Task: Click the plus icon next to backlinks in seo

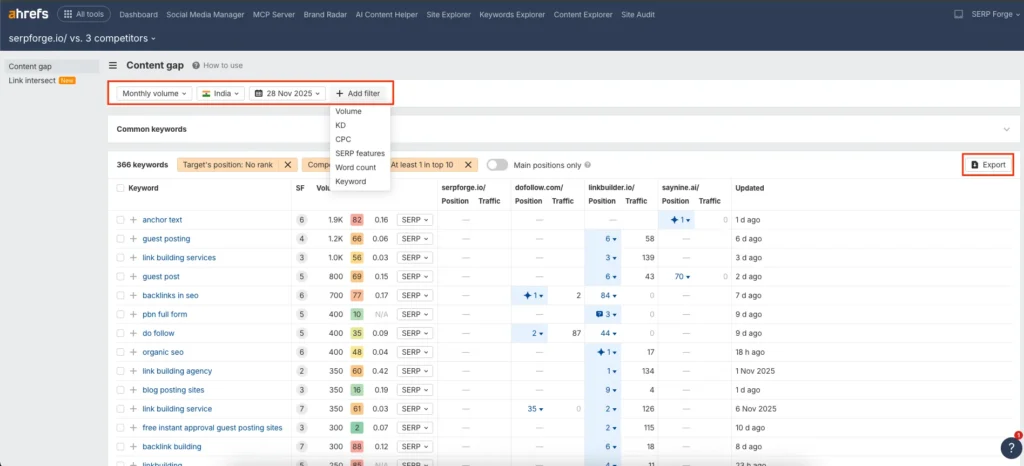Action: 133,296
